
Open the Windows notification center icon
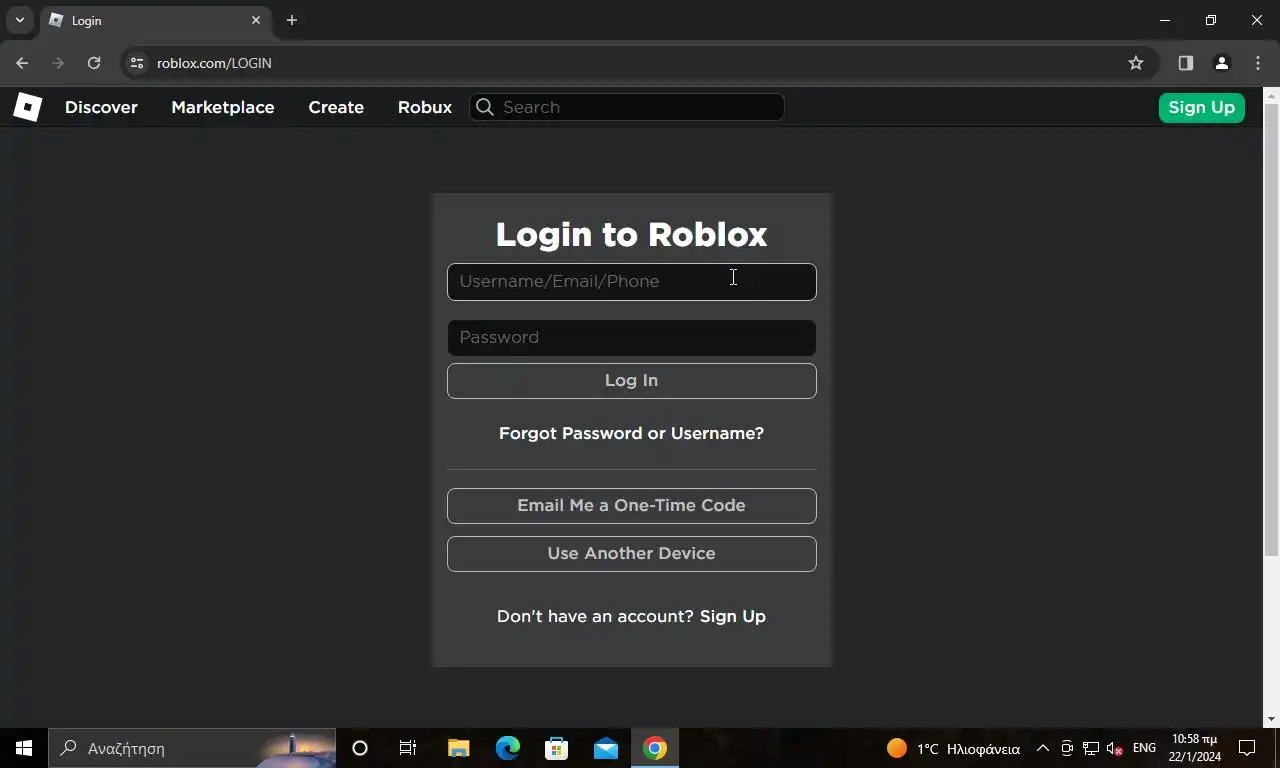(x=1247, y=748)
